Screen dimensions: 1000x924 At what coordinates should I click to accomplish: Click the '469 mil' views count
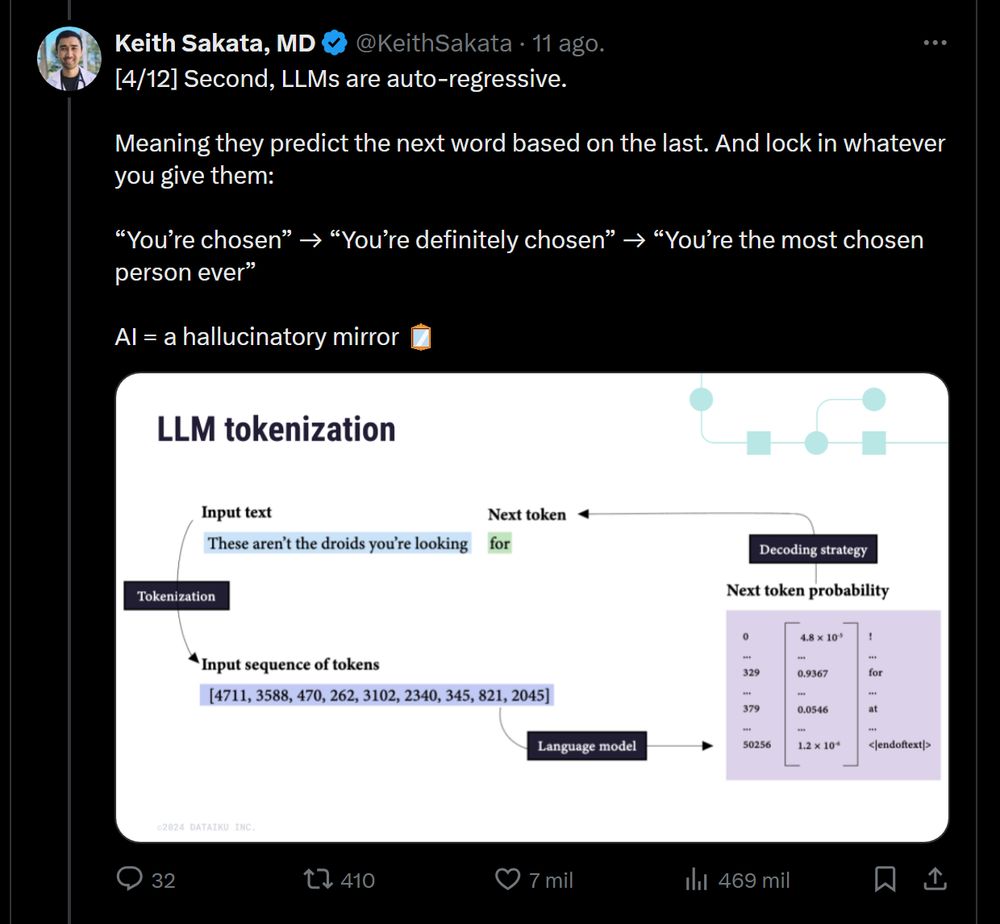pos(753,880)
